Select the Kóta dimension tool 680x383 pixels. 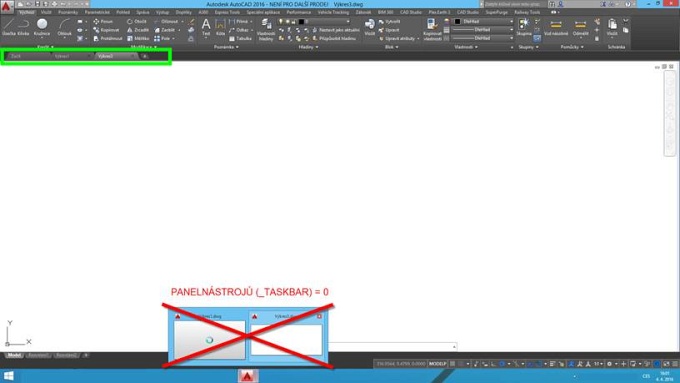coord(220,27)
